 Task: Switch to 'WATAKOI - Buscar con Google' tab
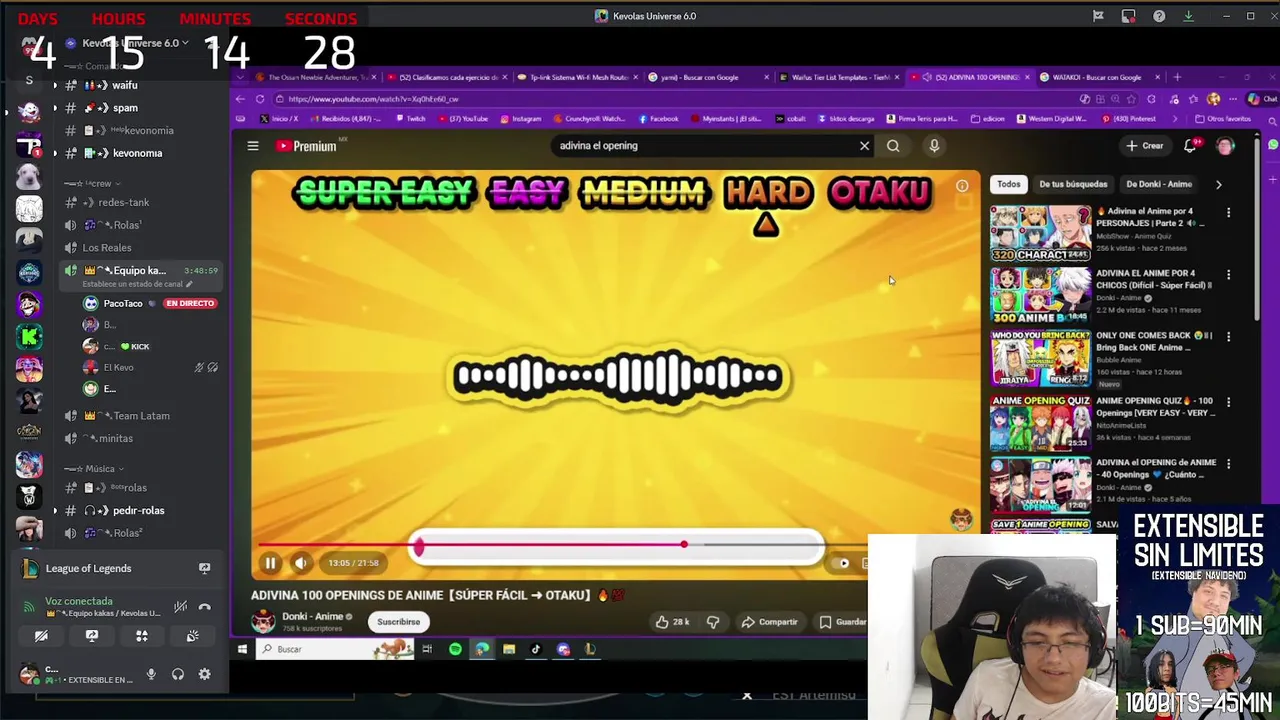1098,77
